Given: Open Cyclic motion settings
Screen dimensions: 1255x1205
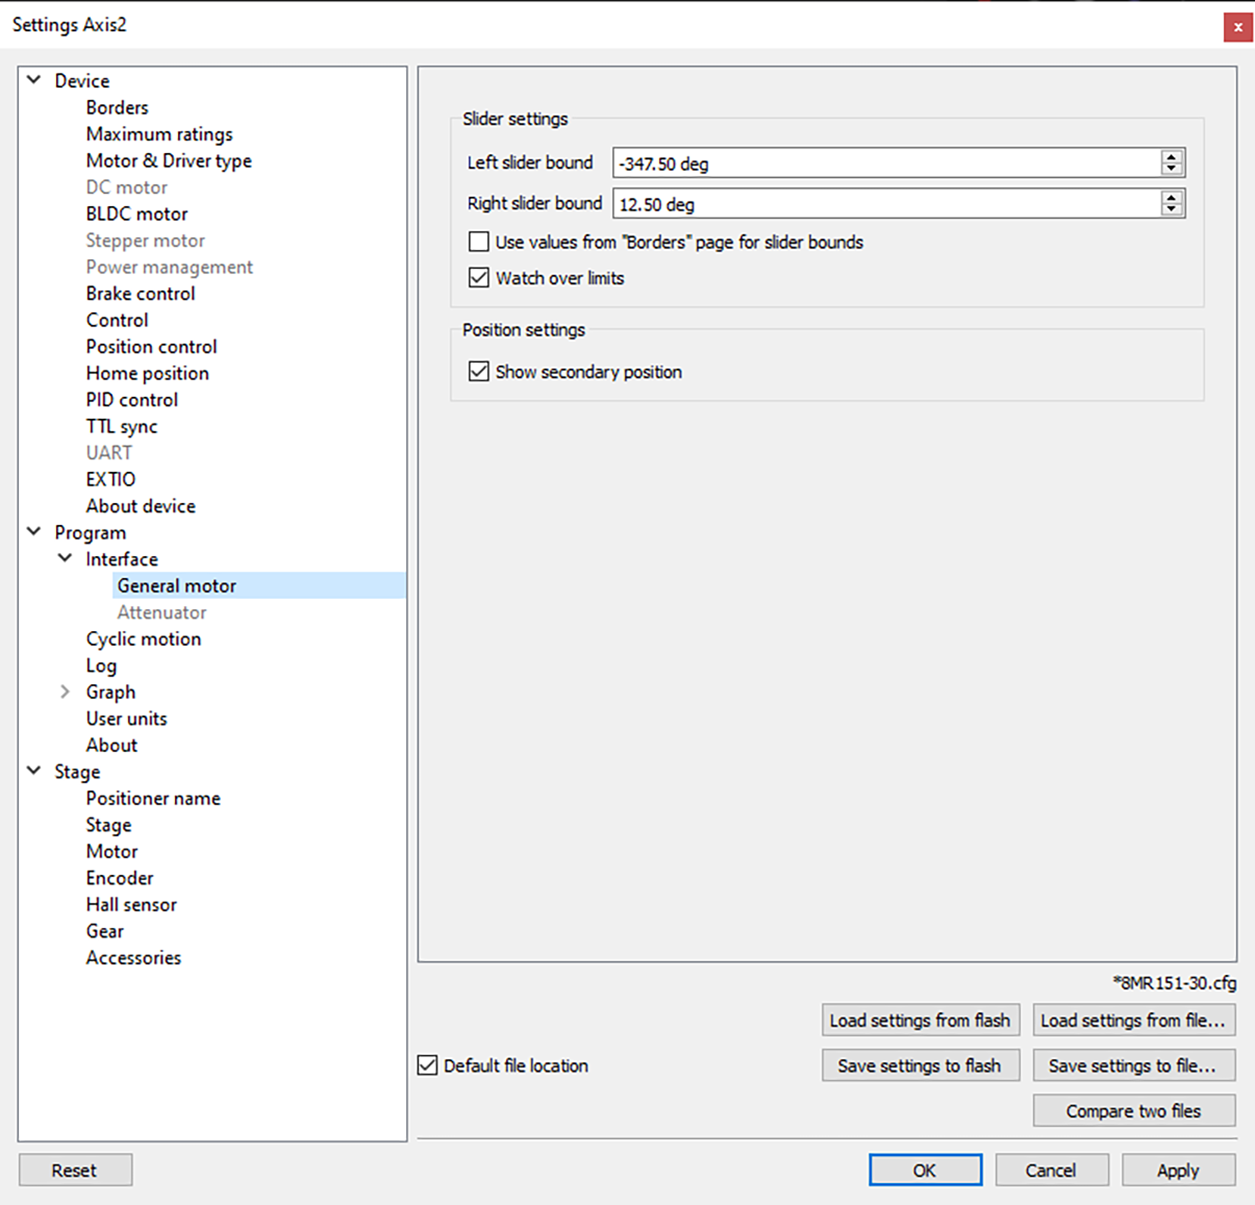Looking at the screenshot, I should (x=143, y=639).
